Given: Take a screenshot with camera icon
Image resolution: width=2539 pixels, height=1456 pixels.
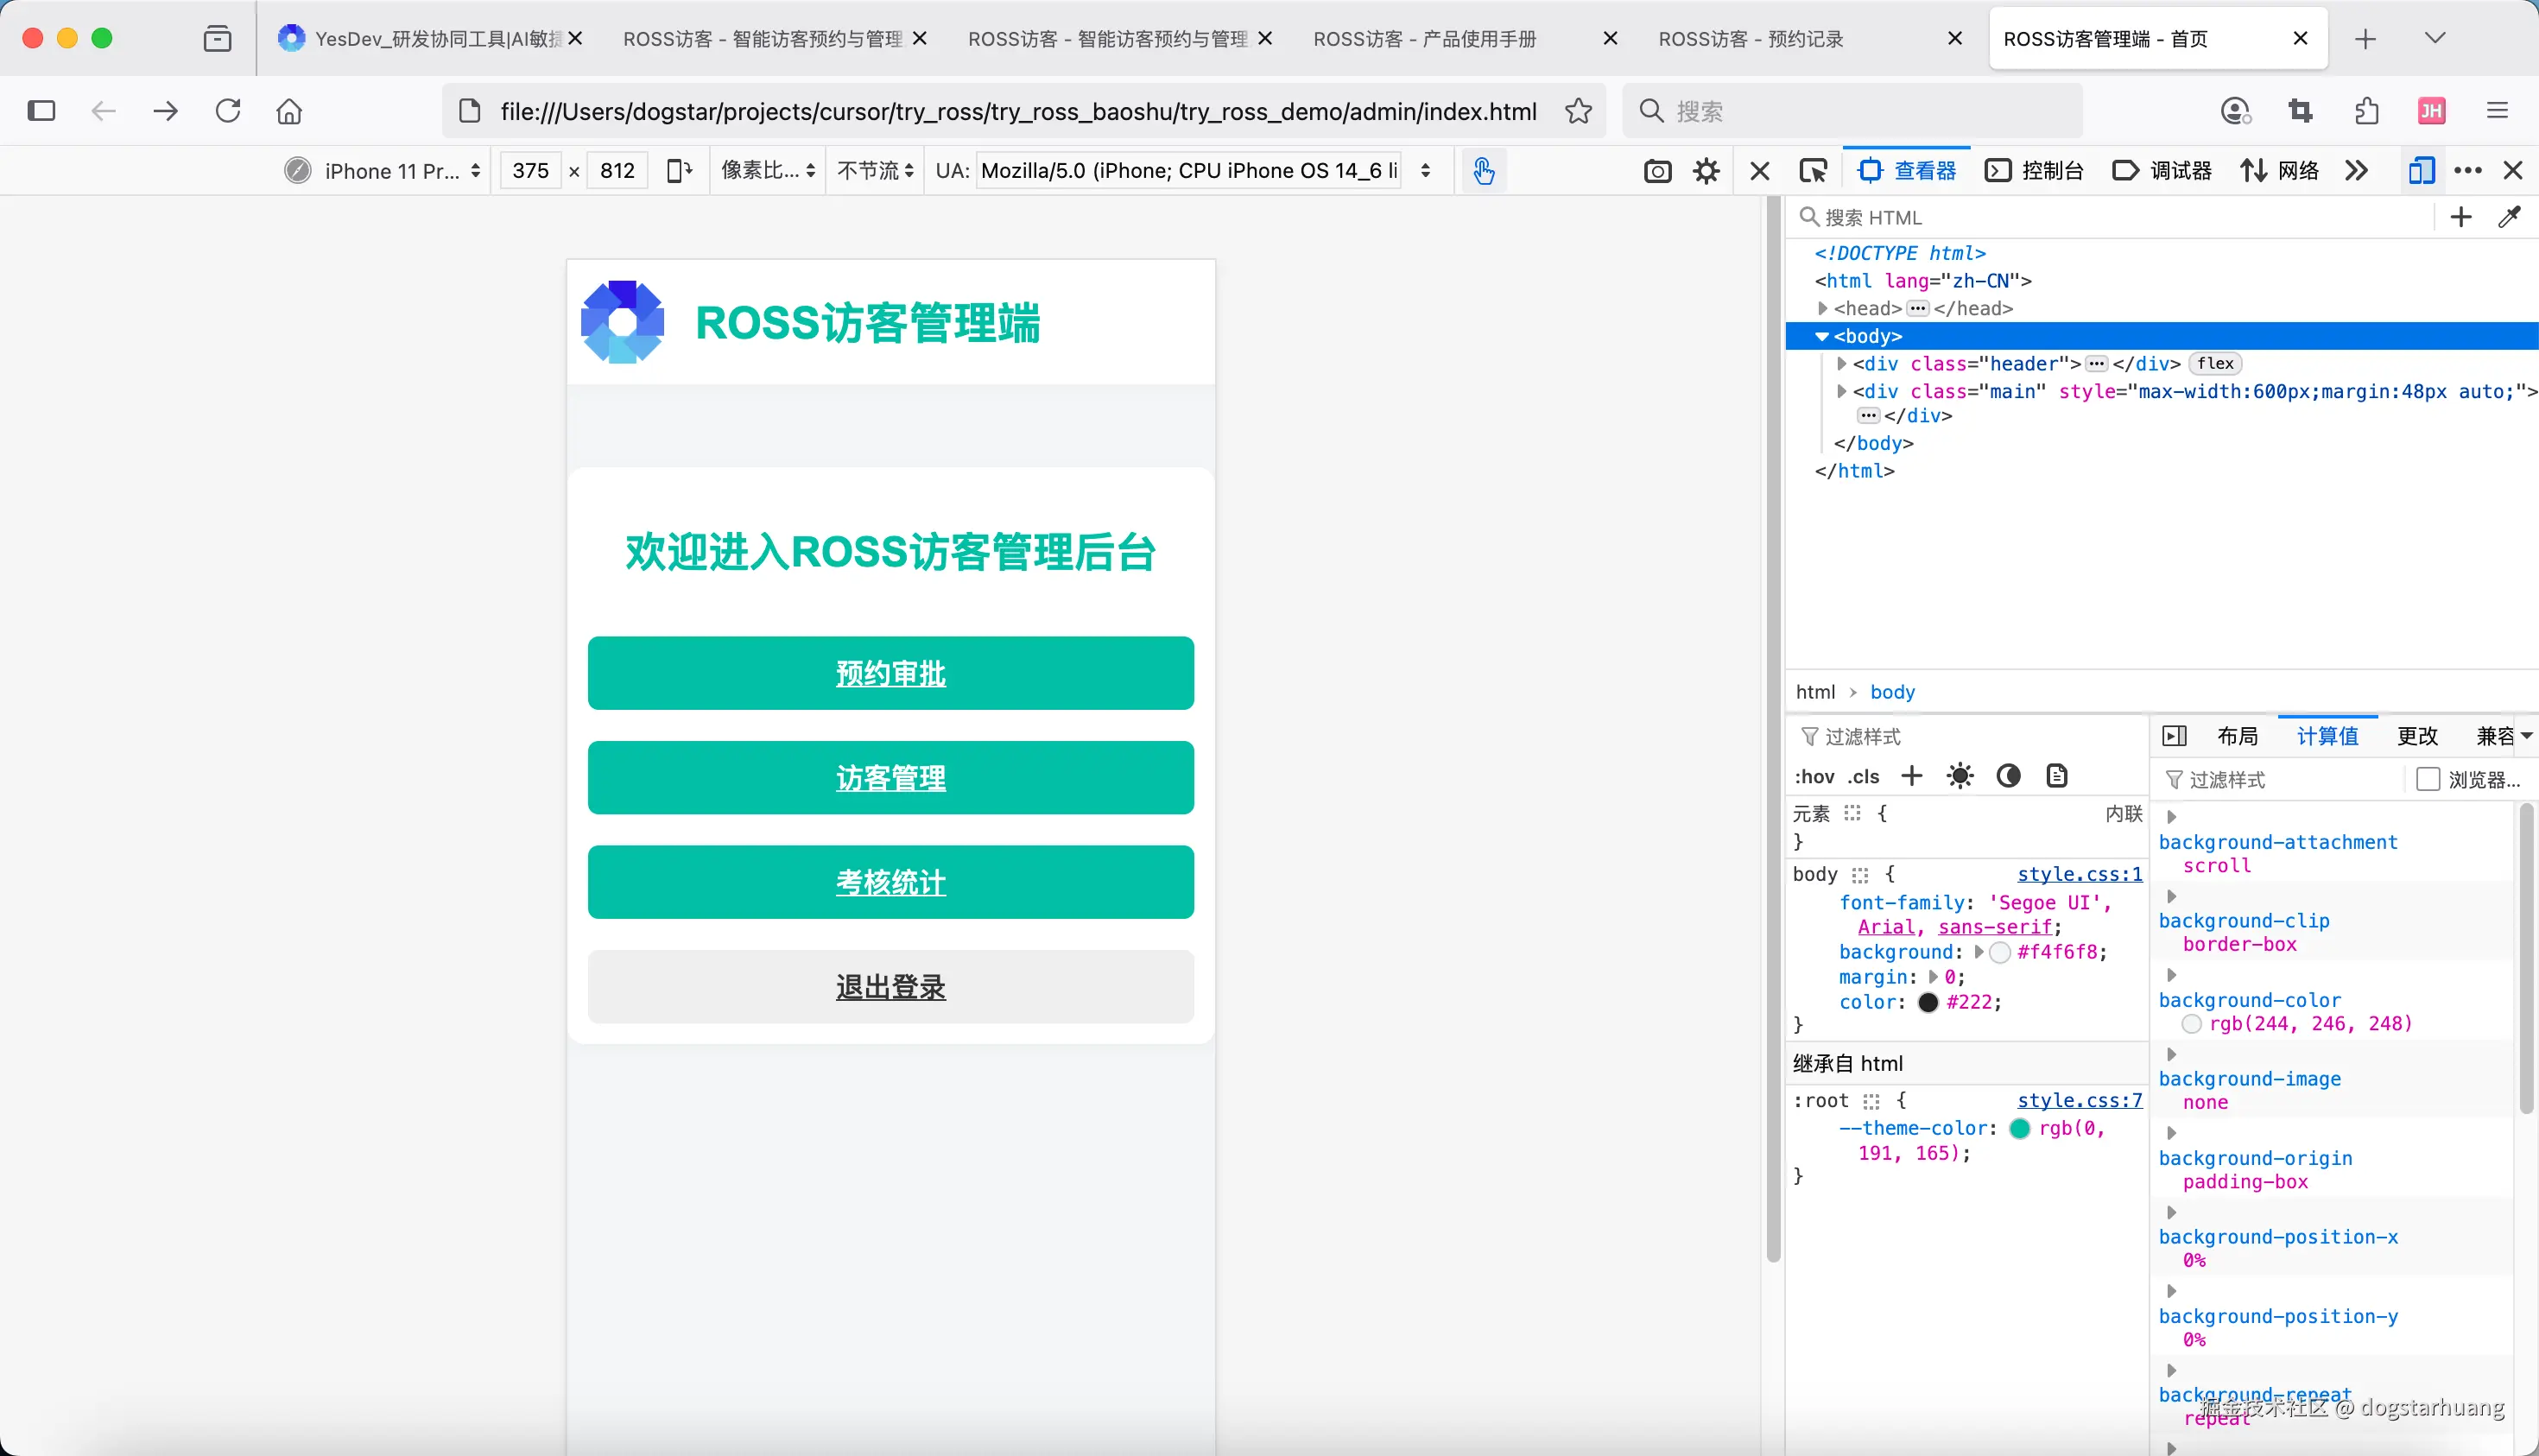Looking at the screenshot, I should (1657, 171).
